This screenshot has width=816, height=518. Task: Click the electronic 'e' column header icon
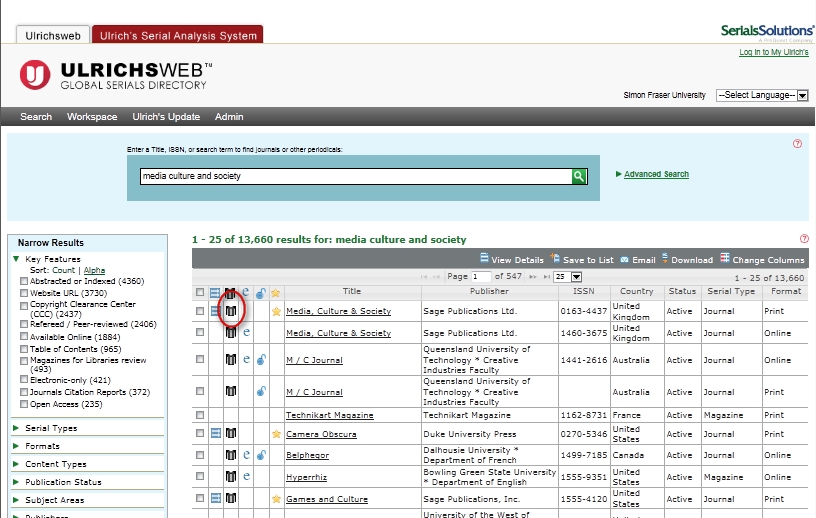(246, 292)
